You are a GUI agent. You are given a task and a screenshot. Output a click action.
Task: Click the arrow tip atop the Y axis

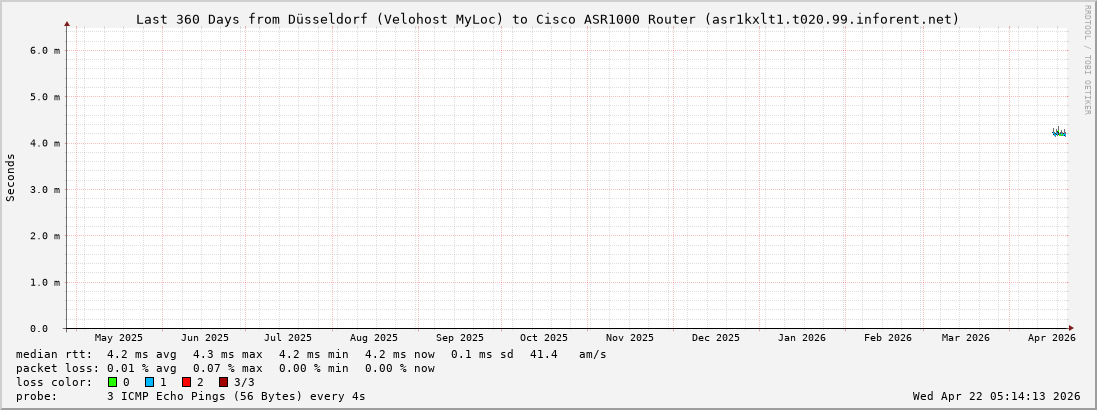pyautogui.click(x=67, y=23)
